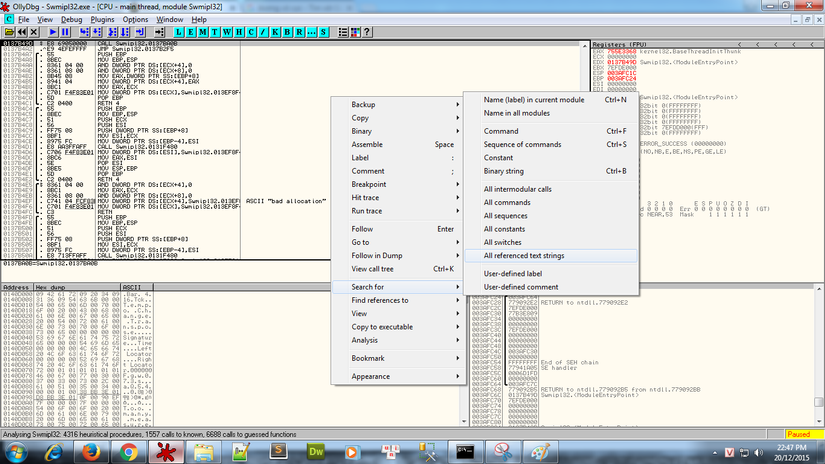Click the ASCII column header in dump
The image size is (825, 464).
[137, 287]
